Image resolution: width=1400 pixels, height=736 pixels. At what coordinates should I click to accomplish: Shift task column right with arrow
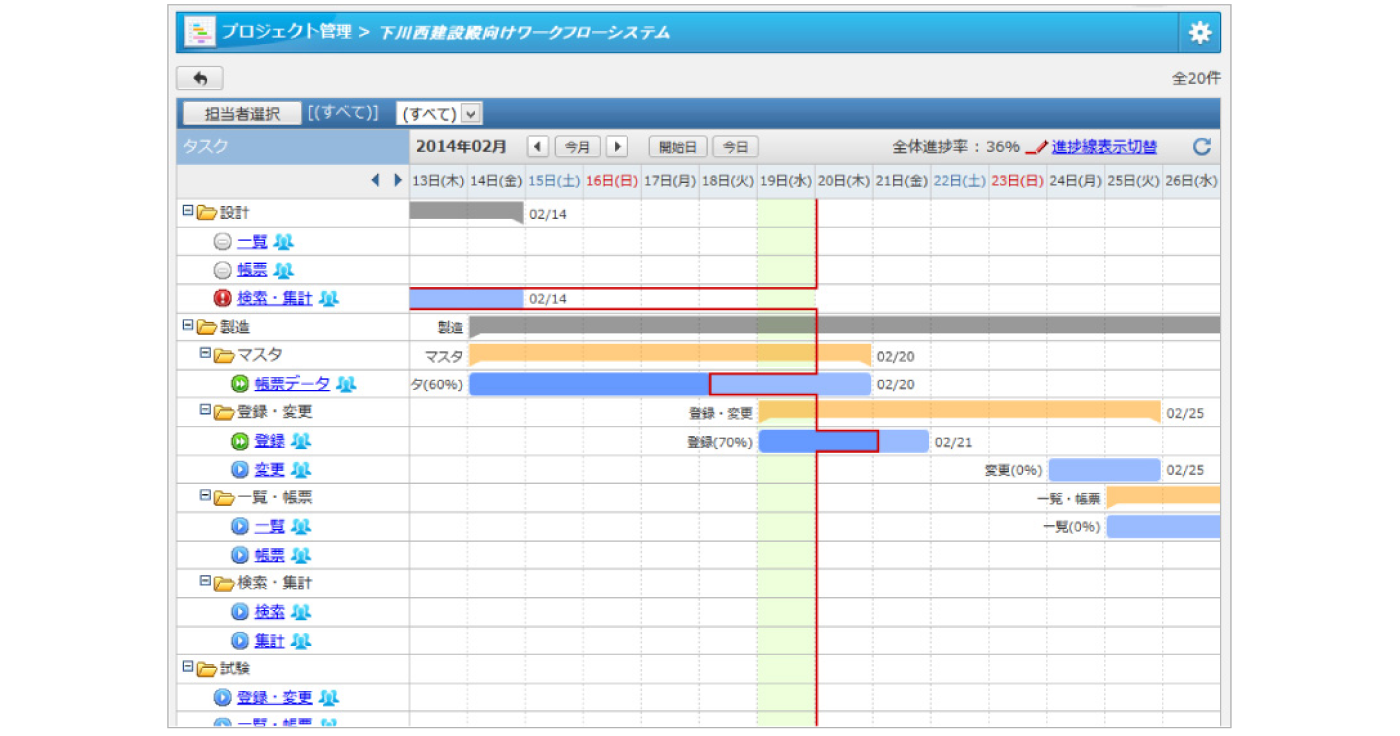[x=397, y=181]
